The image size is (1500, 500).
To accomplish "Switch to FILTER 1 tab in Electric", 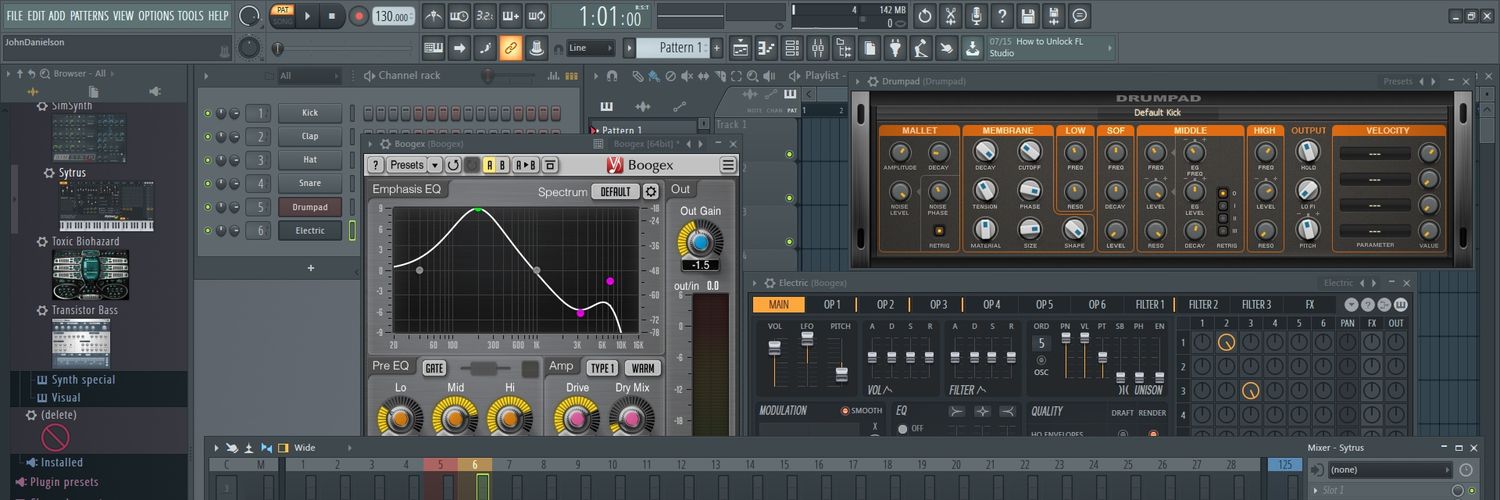I will [x=1150, y=305].
